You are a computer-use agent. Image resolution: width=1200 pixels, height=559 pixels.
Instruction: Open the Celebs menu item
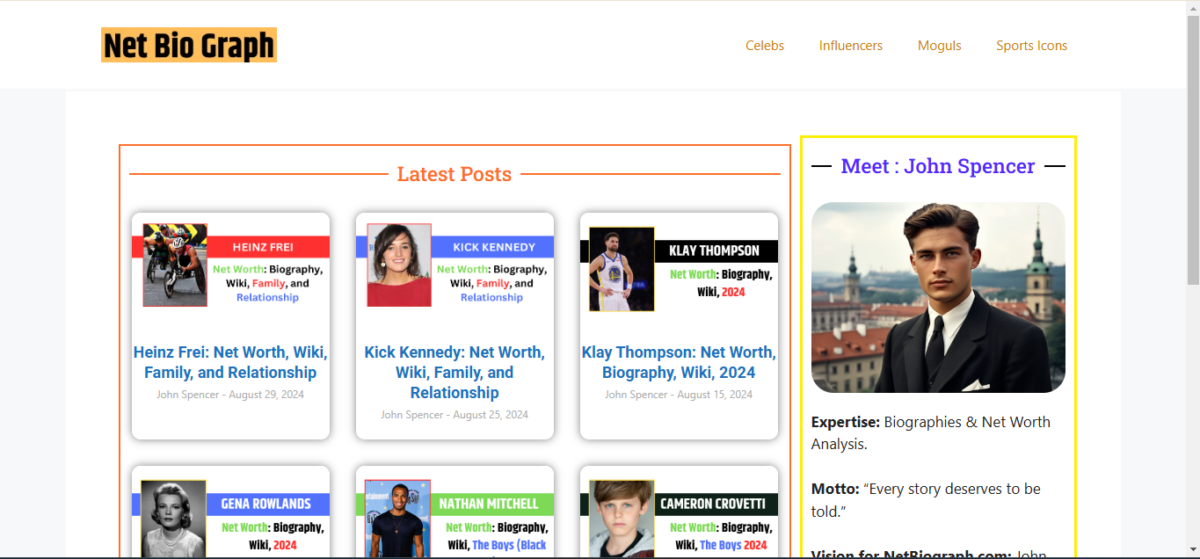pyautogui.click(x=765, y=46)
